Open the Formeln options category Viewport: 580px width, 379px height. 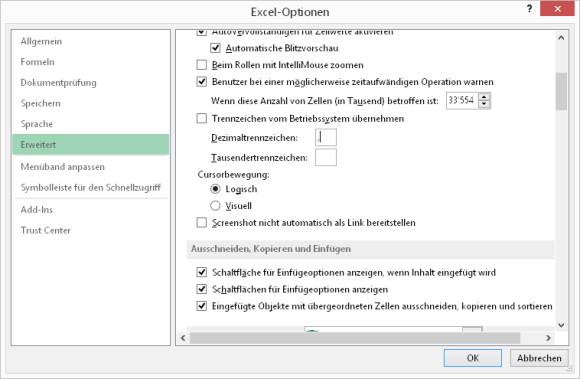pos(37,62)
